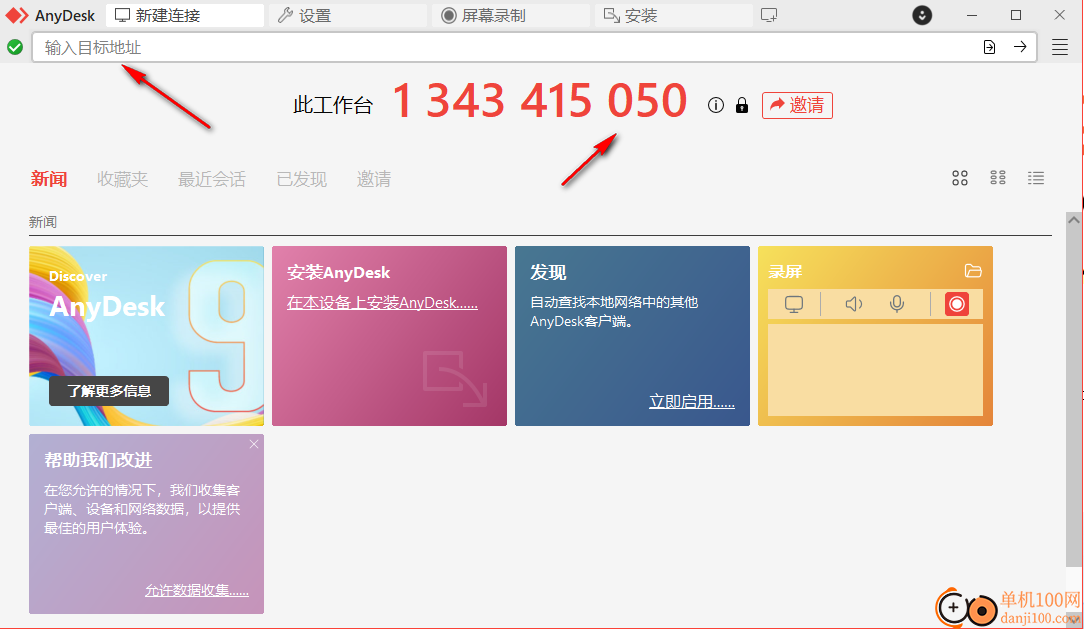This screenshot has width=1084, height=629.
Task: Open the 设置 tab
Action: [x=348, y=15]
